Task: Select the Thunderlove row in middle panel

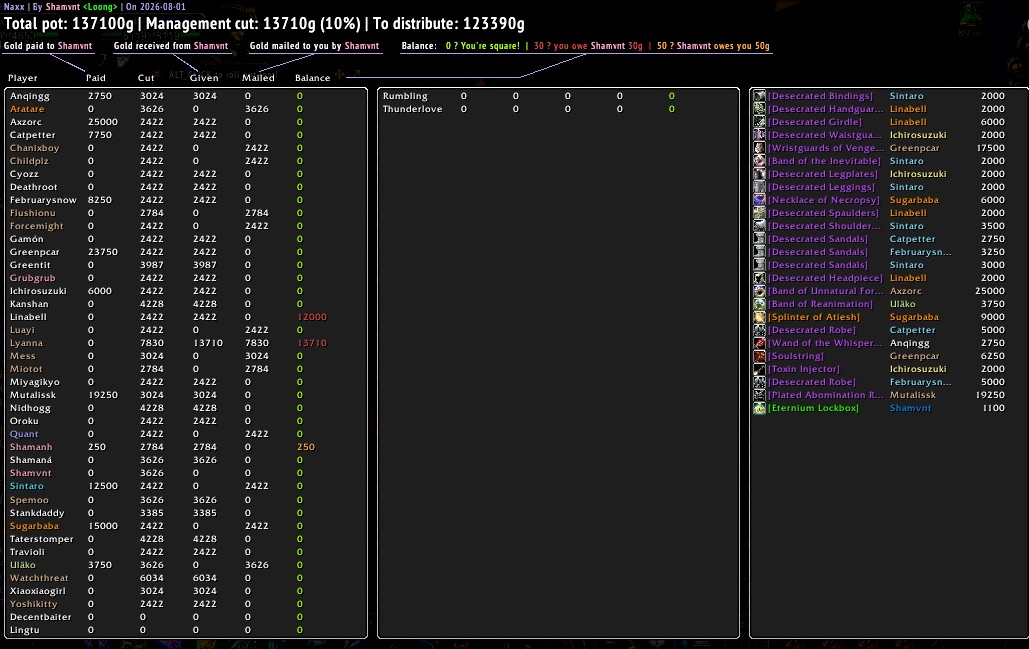Action: click(558, 109)
